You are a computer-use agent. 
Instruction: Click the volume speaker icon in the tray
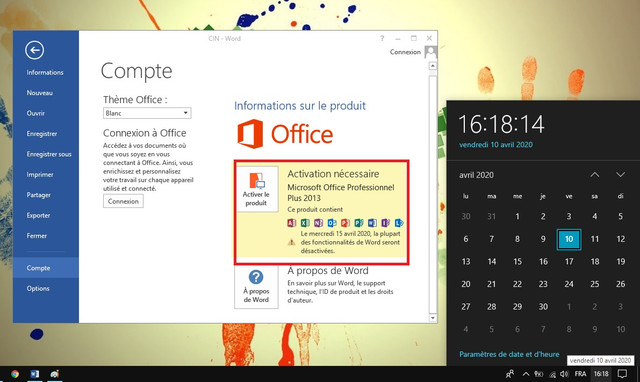tap(564, 374)
